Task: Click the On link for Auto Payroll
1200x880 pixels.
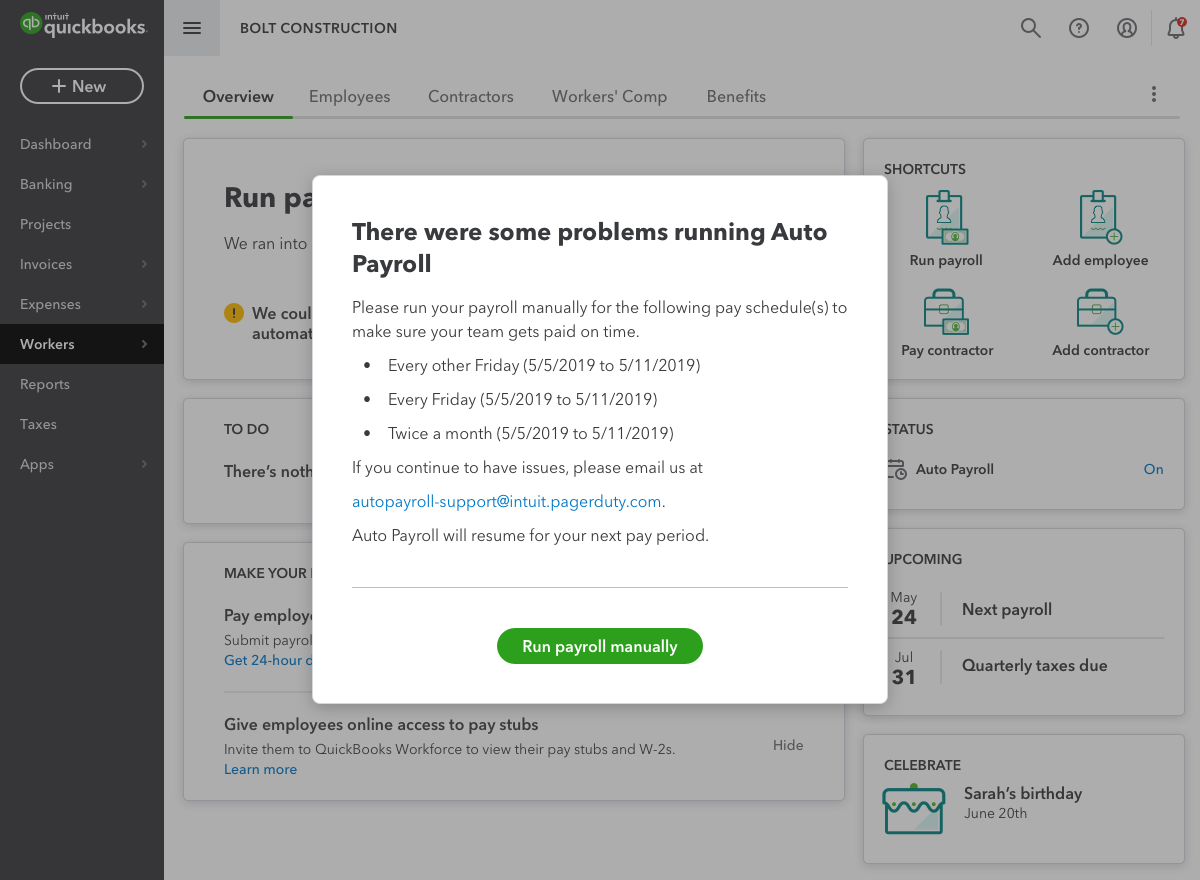Action: coord(1153,469)
